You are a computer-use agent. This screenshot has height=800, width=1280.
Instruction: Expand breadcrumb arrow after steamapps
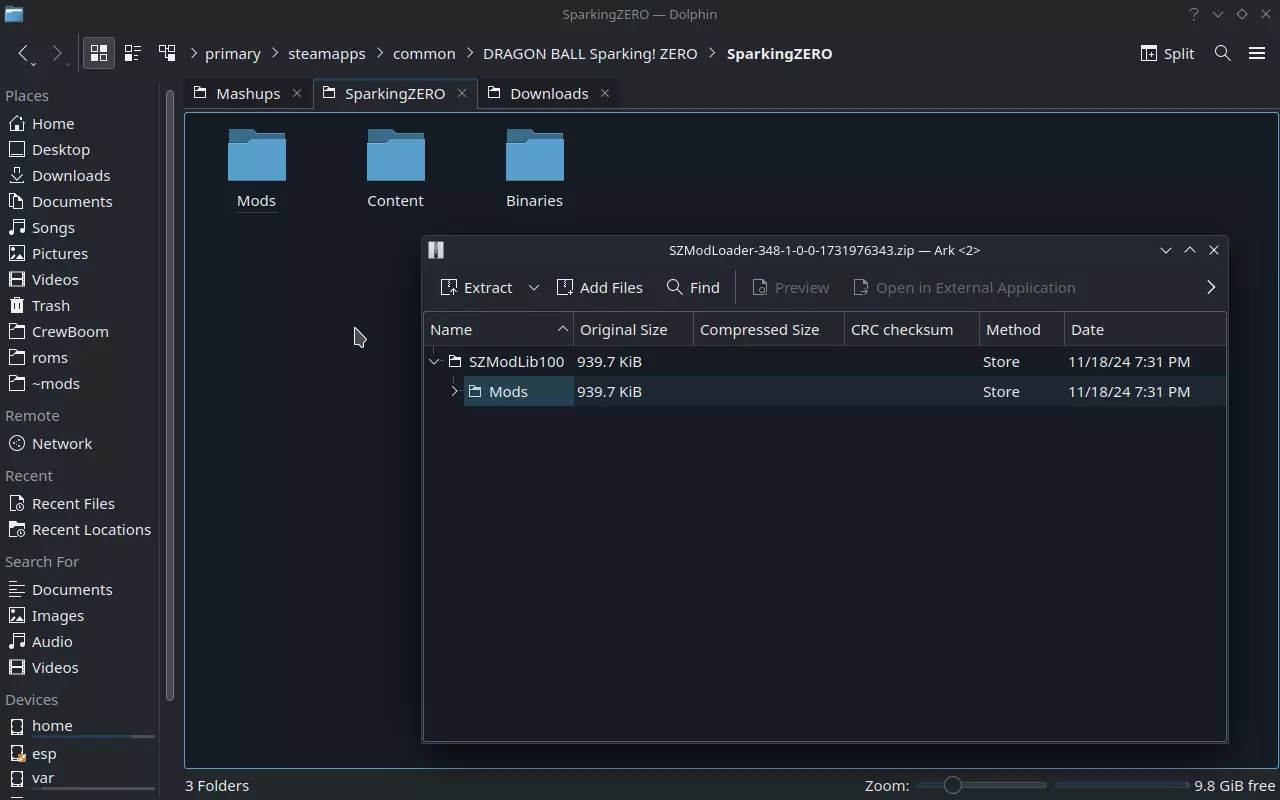tap(380, 53)
